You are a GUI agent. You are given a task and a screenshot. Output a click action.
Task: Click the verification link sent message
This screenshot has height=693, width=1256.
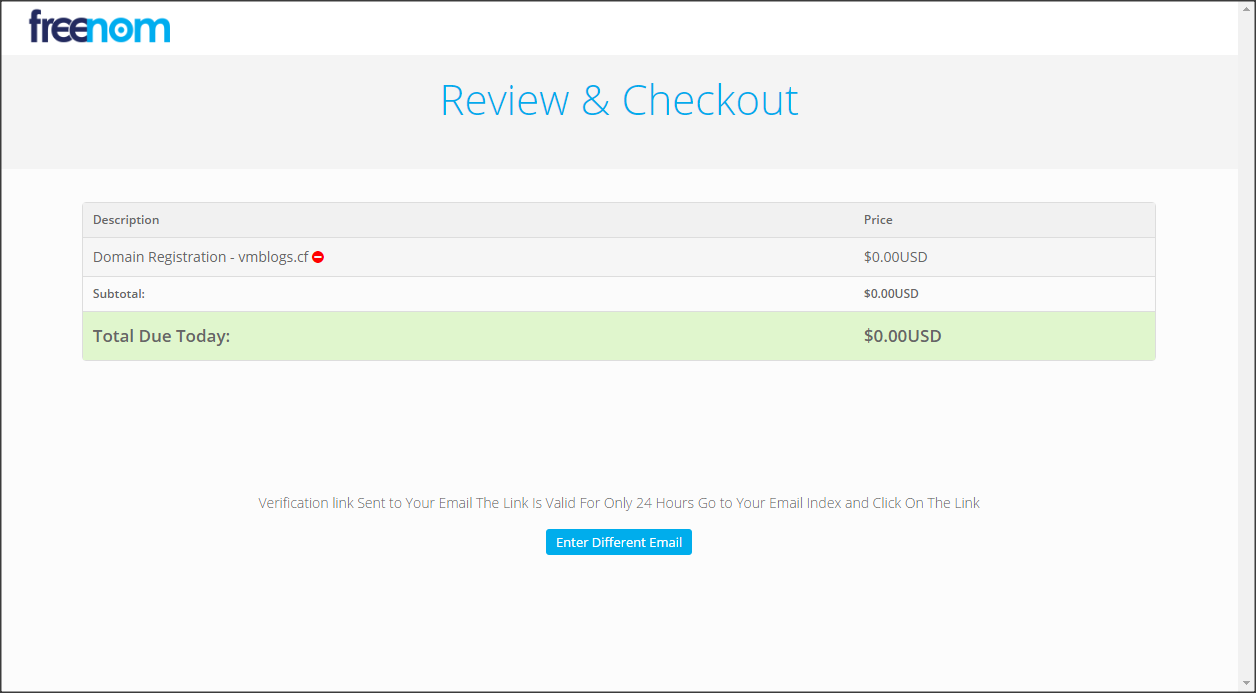(x=619, y=503)
